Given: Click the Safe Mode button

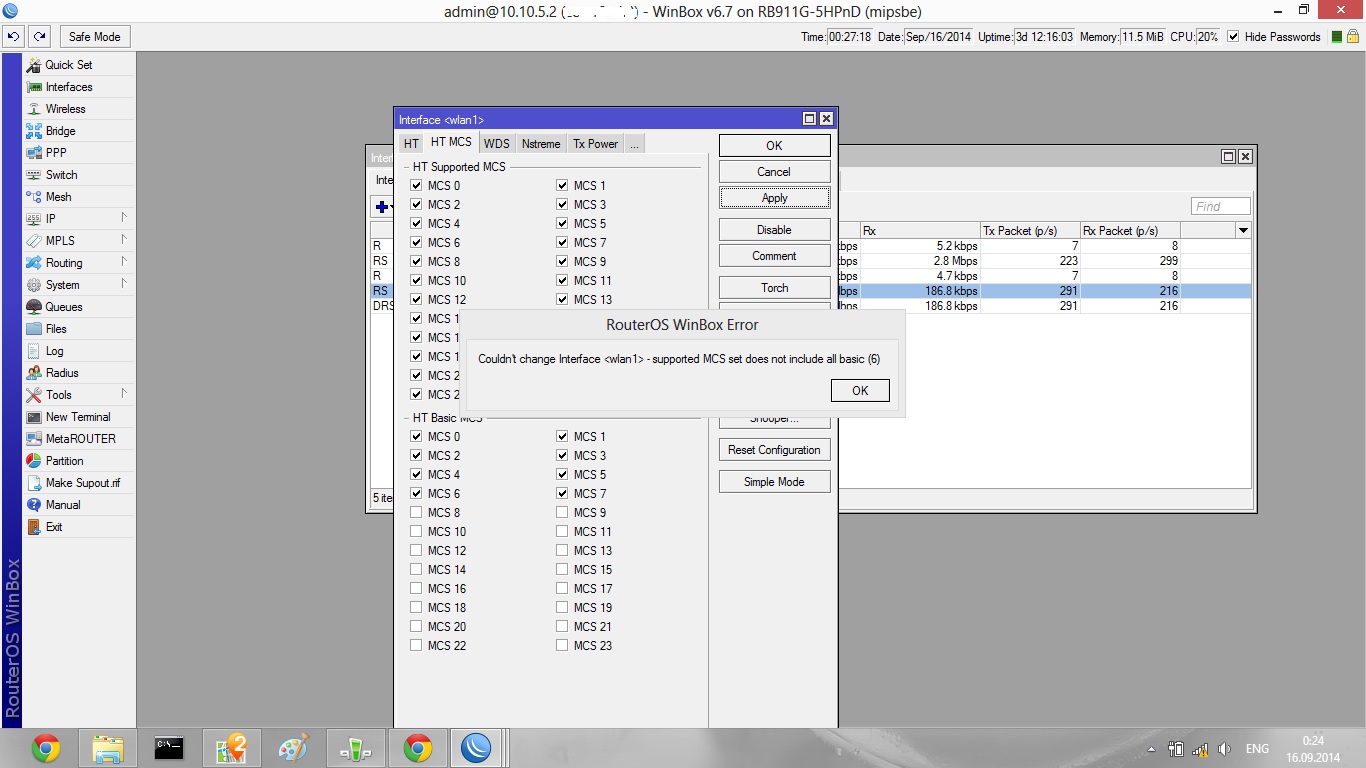Looking at the screenshot, I should (x=94, y=37).
